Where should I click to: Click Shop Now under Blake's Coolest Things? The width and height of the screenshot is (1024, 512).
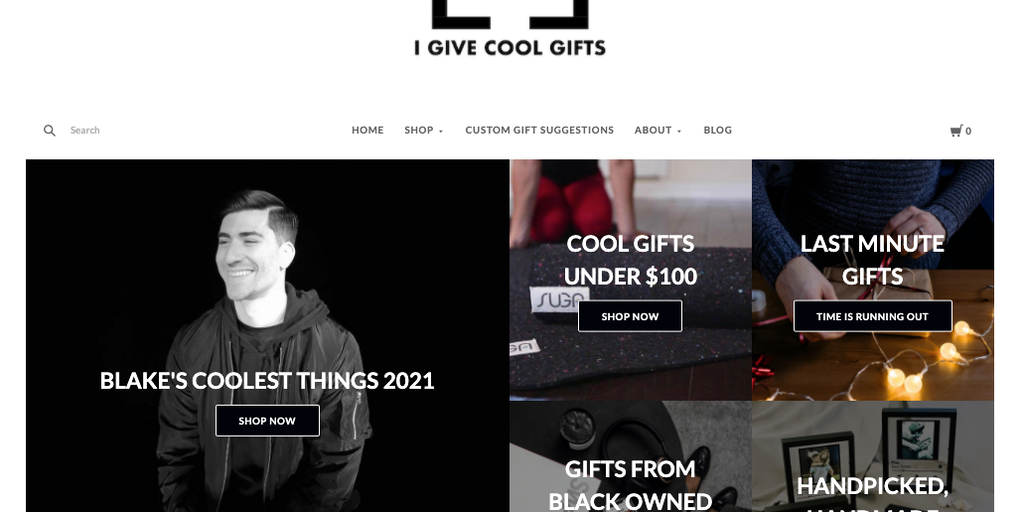267,421
